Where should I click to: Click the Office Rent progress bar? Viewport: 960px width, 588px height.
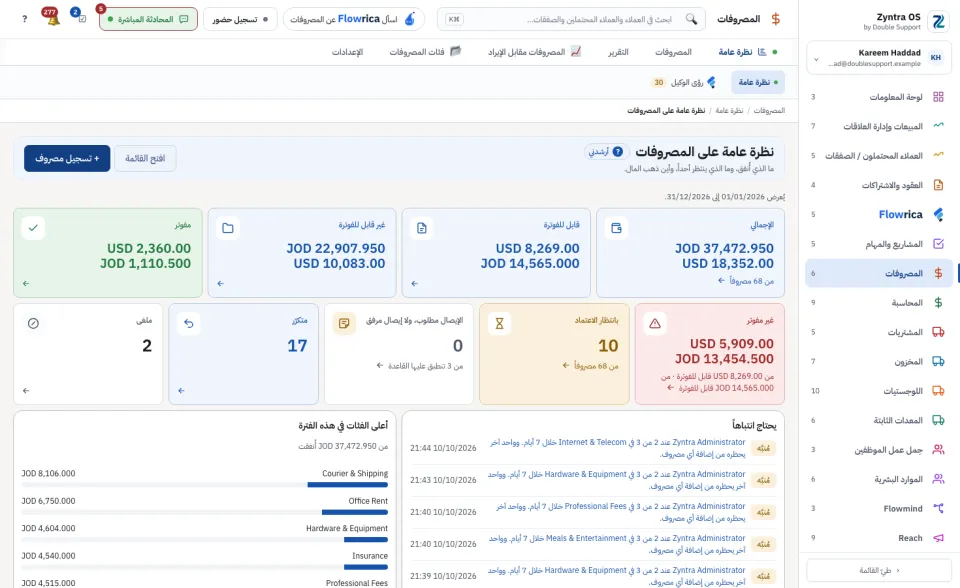[204, 512]
